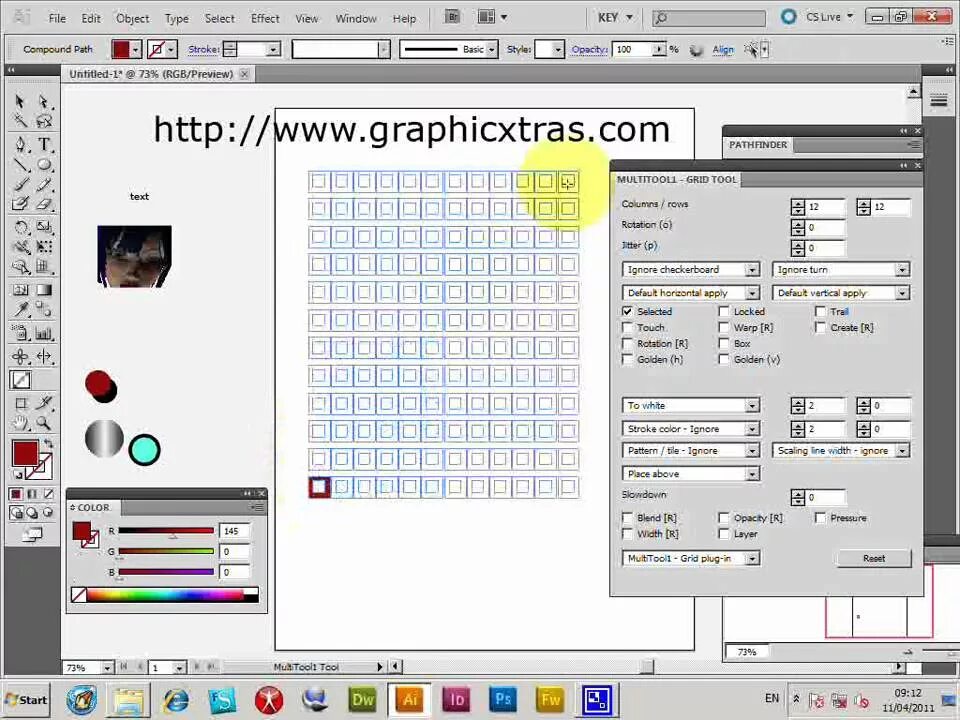Launch Photoshop from the taskbar

[x=502, y=699]
